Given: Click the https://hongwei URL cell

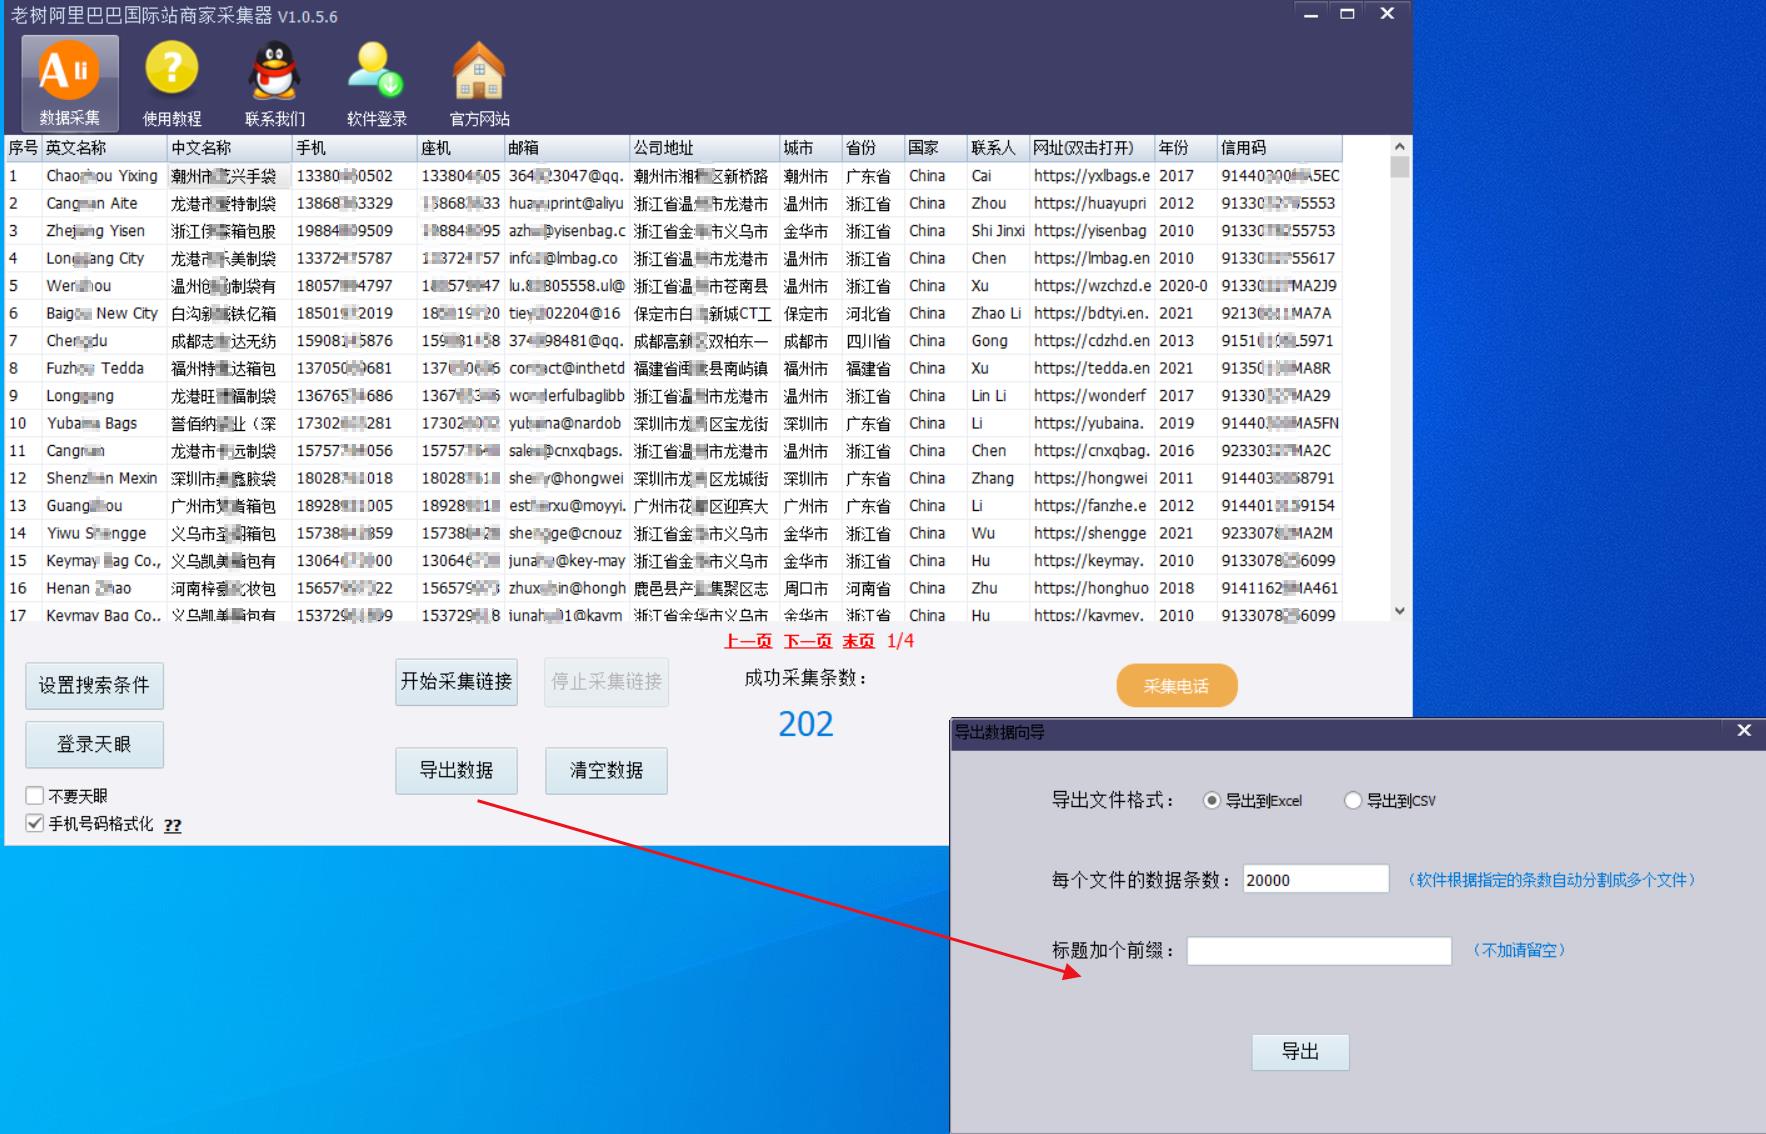Looking at the screenshot, I should 1091,478.
